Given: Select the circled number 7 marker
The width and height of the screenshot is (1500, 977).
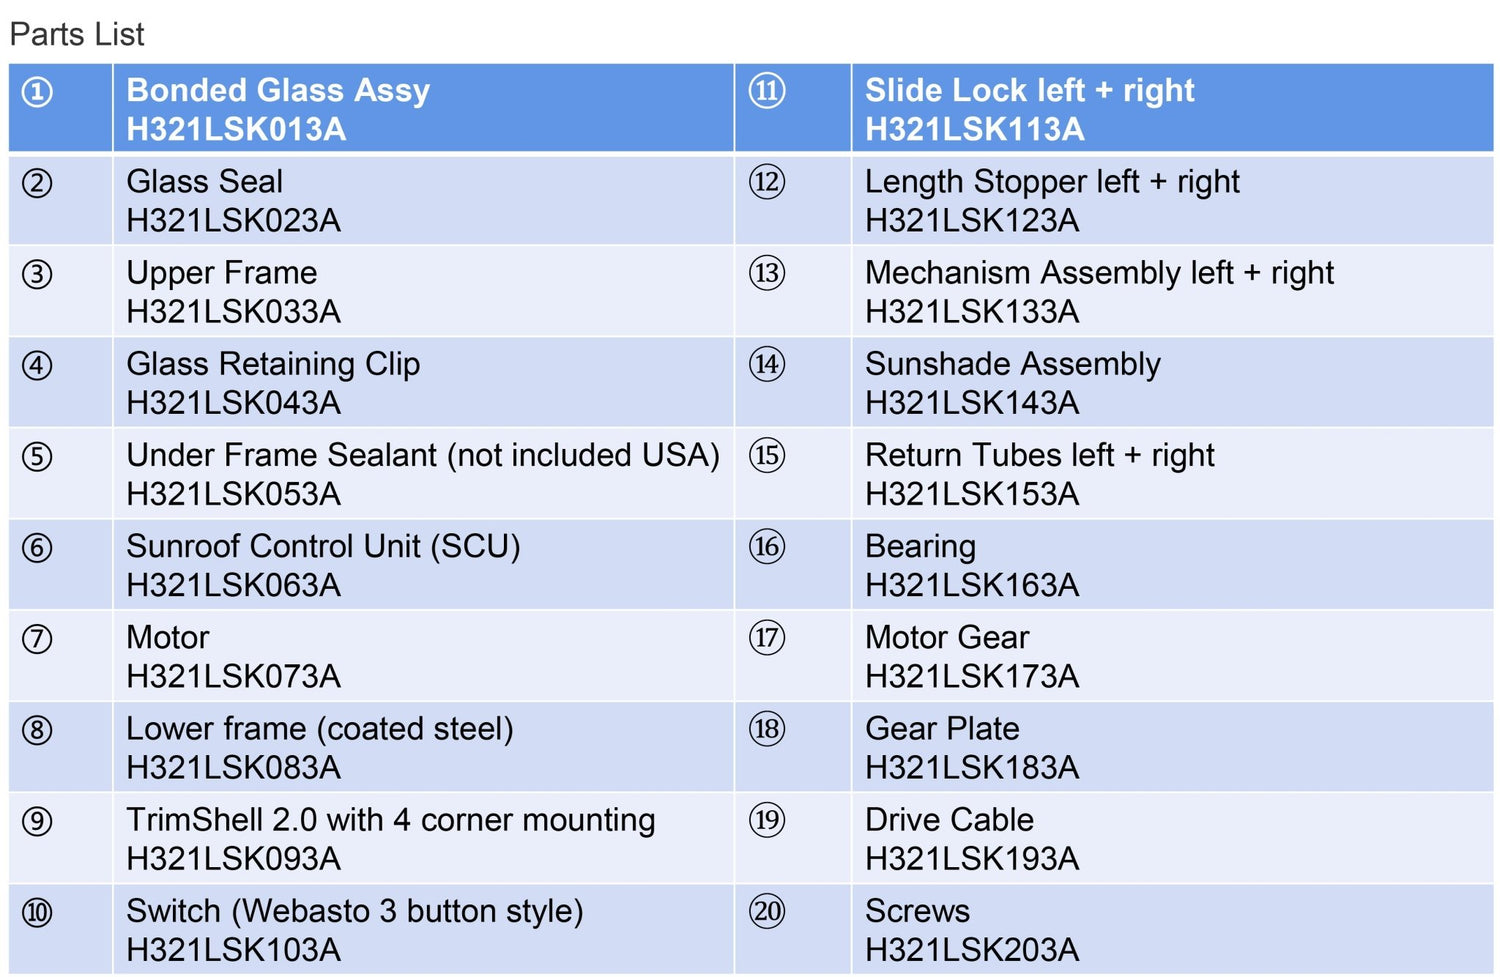Looking at the screenshot, I should pos(37,639).
